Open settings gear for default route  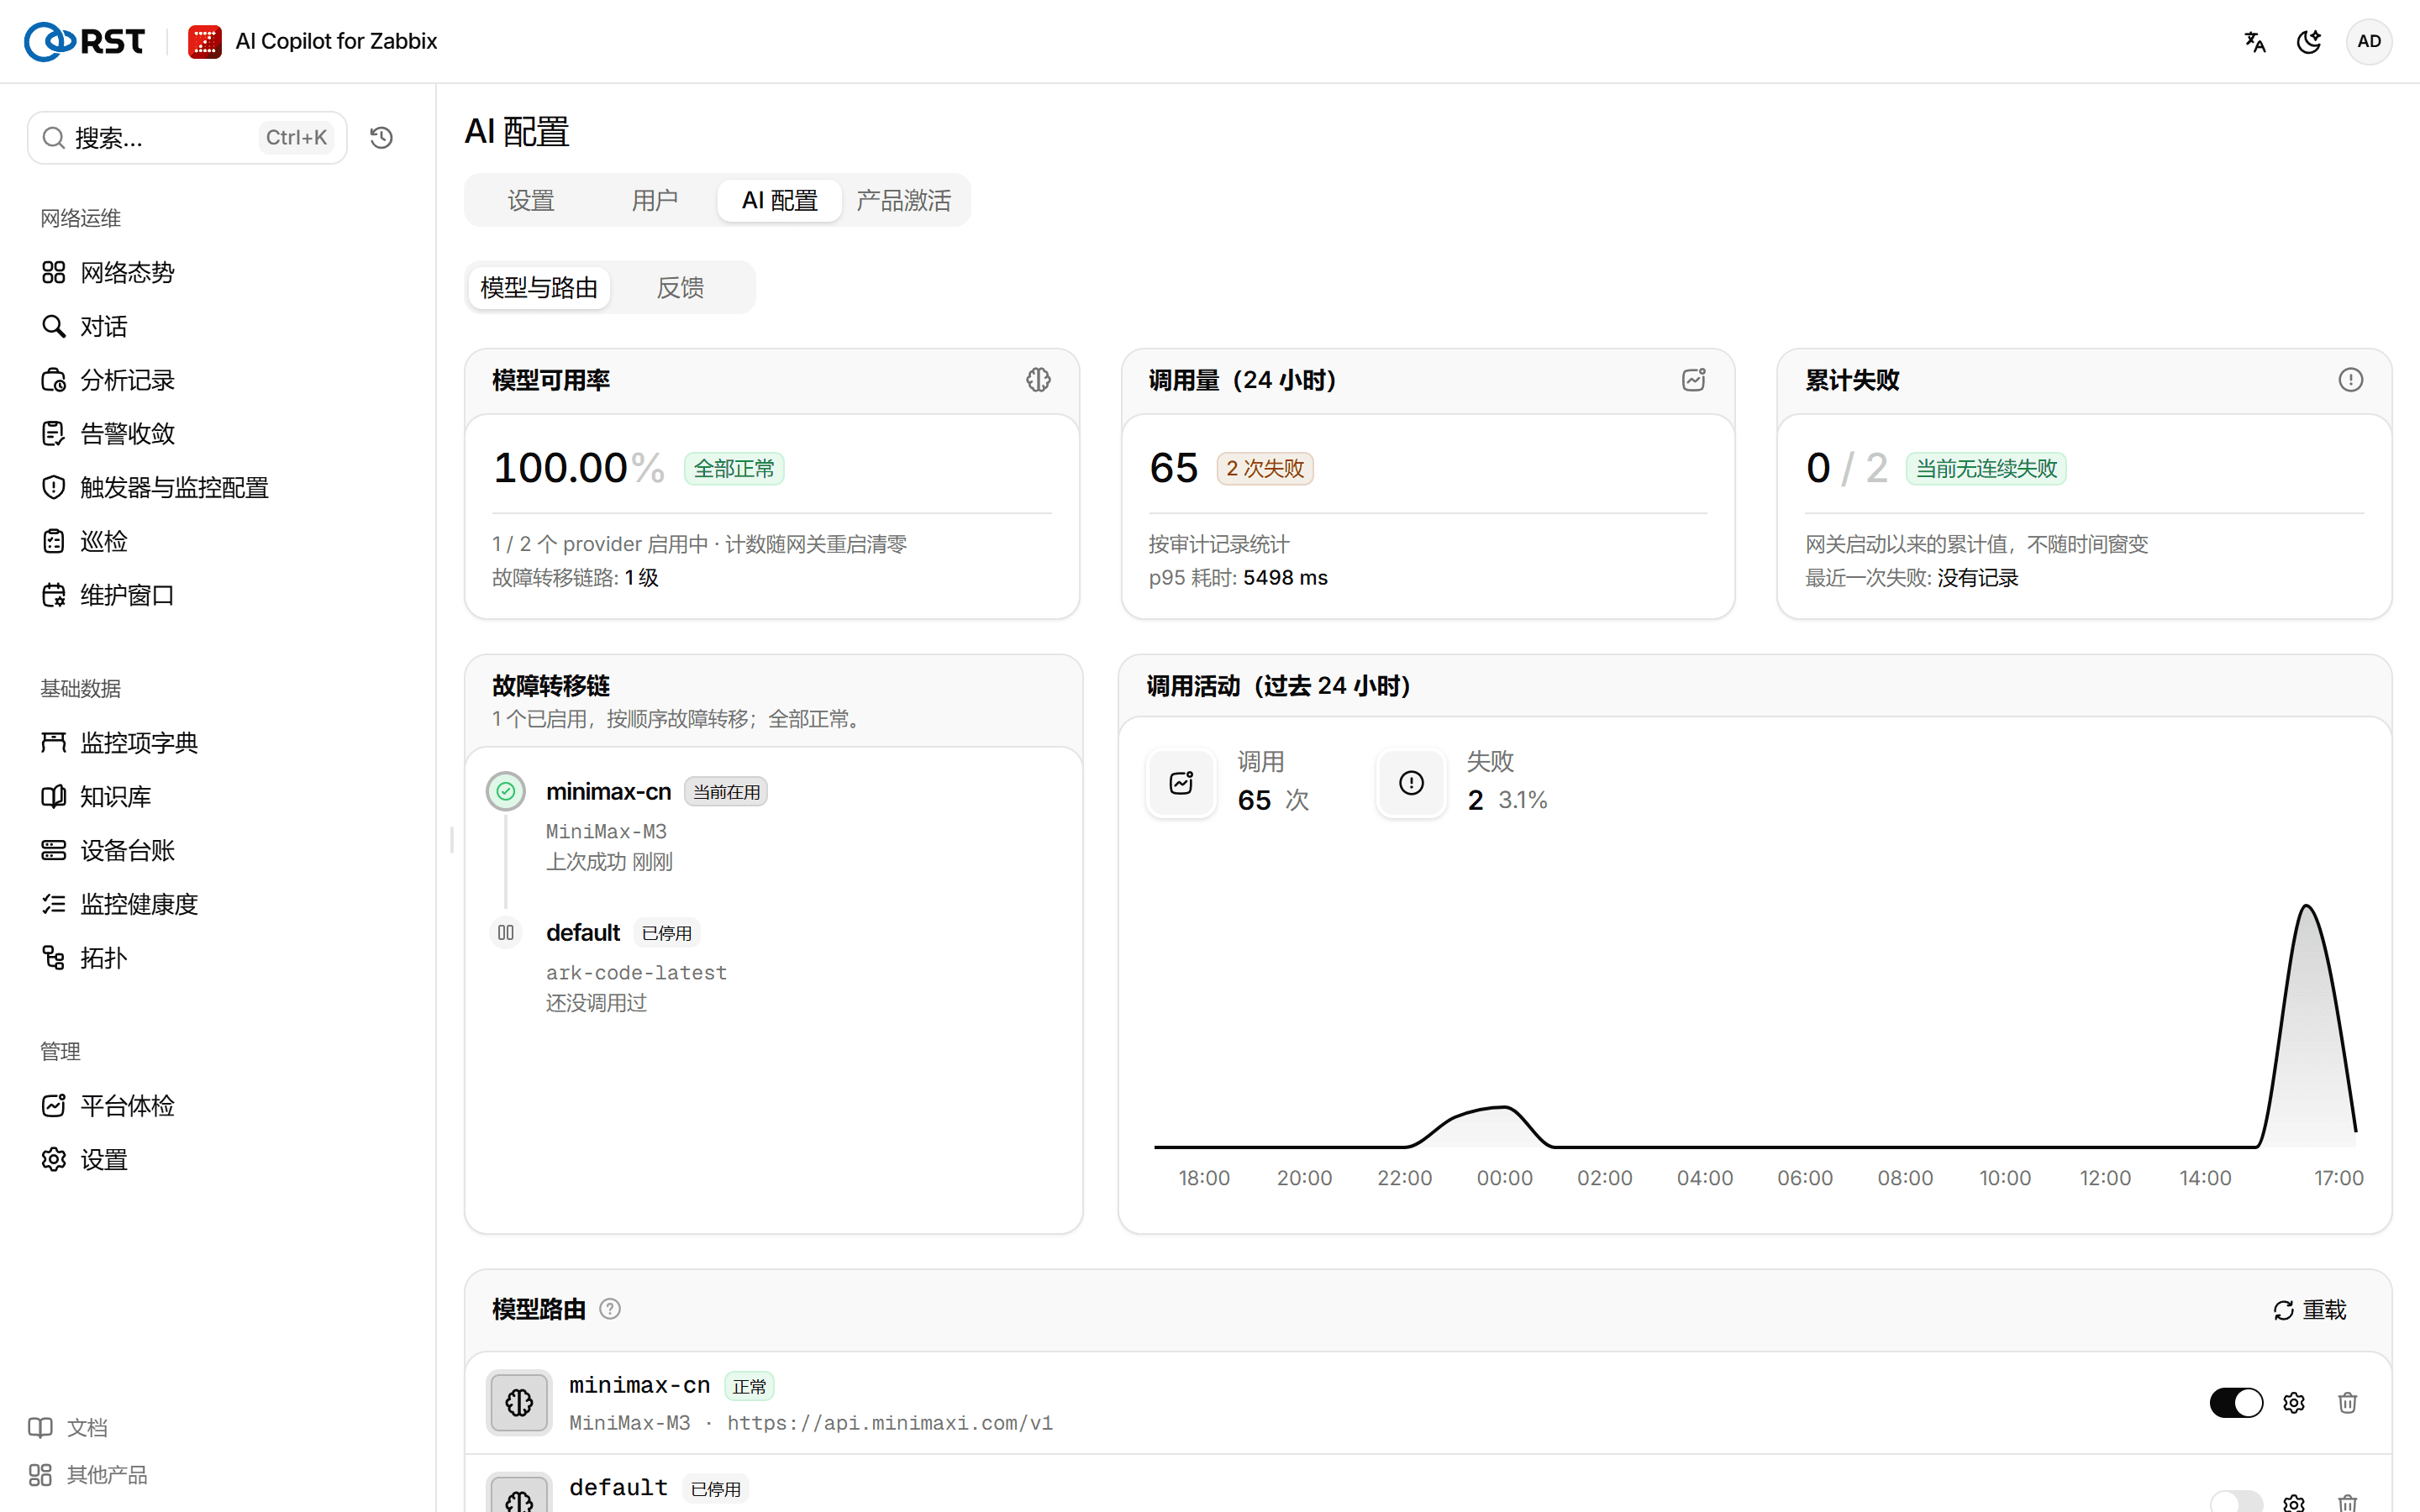click(x=2294, y=1502)
